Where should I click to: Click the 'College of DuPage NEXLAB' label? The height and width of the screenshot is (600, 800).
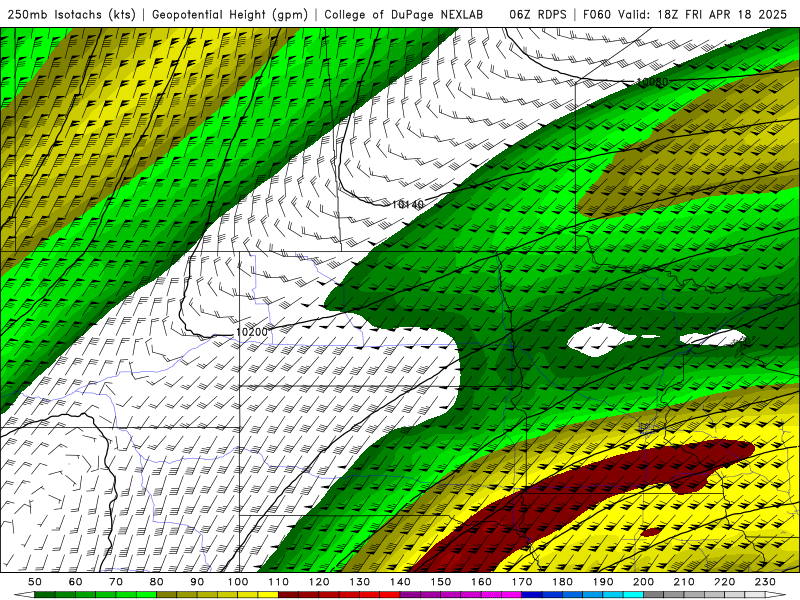click(x=404, y=14)
